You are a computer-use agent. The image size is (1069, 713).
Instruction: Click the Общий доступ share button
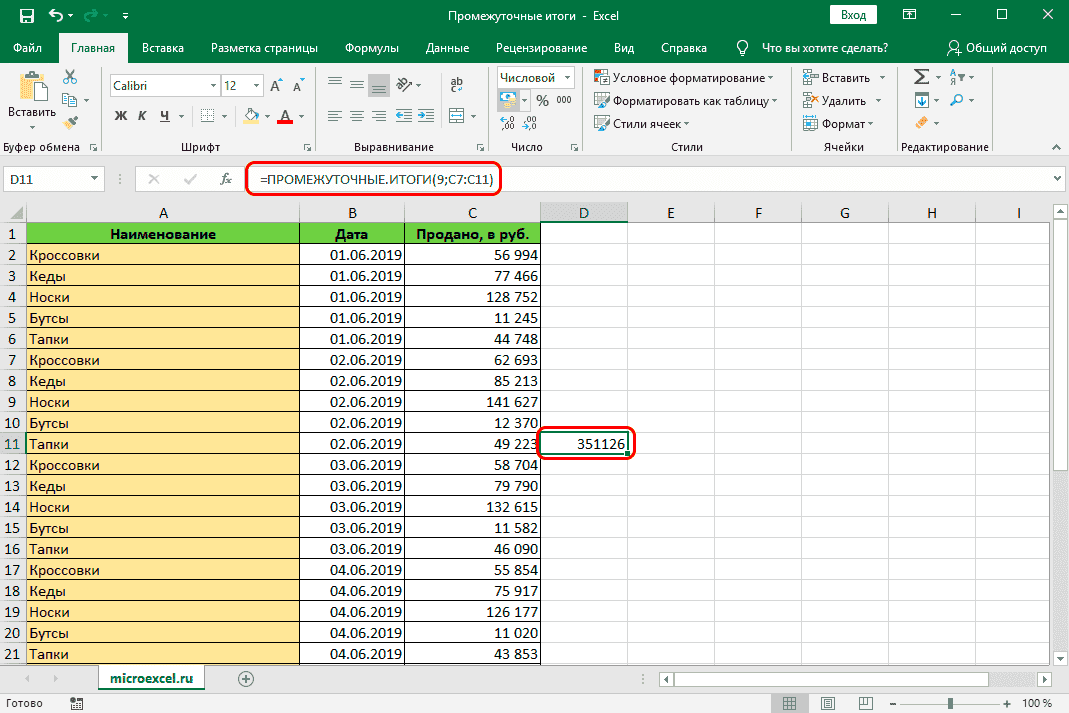pyautogui.click(x=996, y=48)
